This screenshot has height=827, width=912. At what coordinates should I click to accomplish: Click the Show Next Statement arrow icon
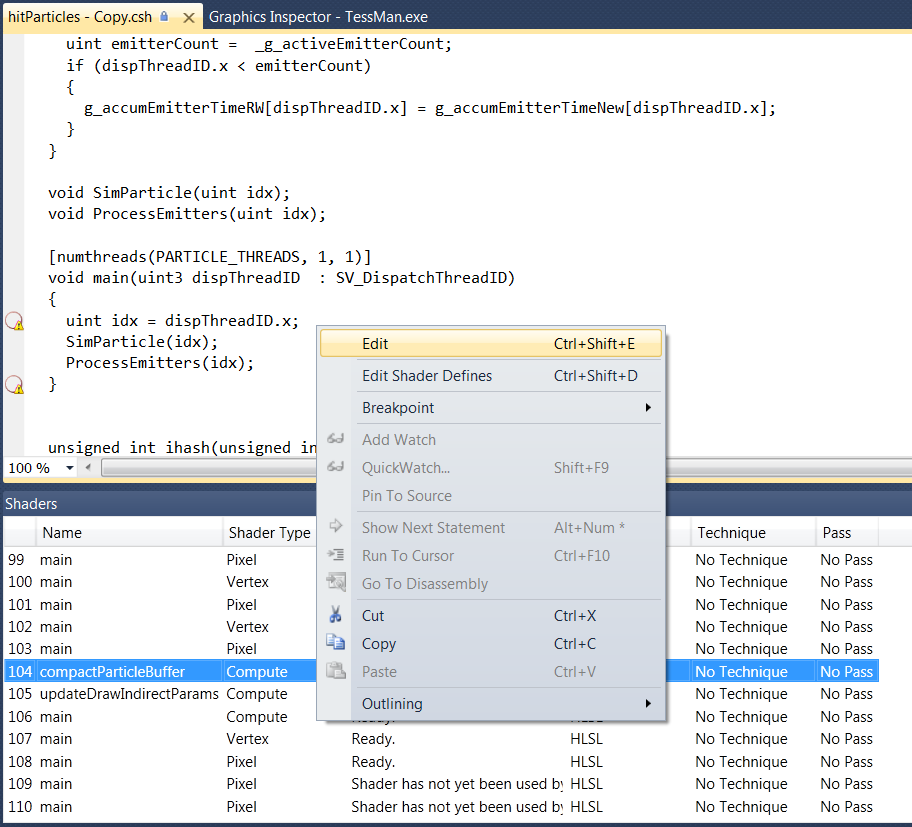[x=336, y=526]
